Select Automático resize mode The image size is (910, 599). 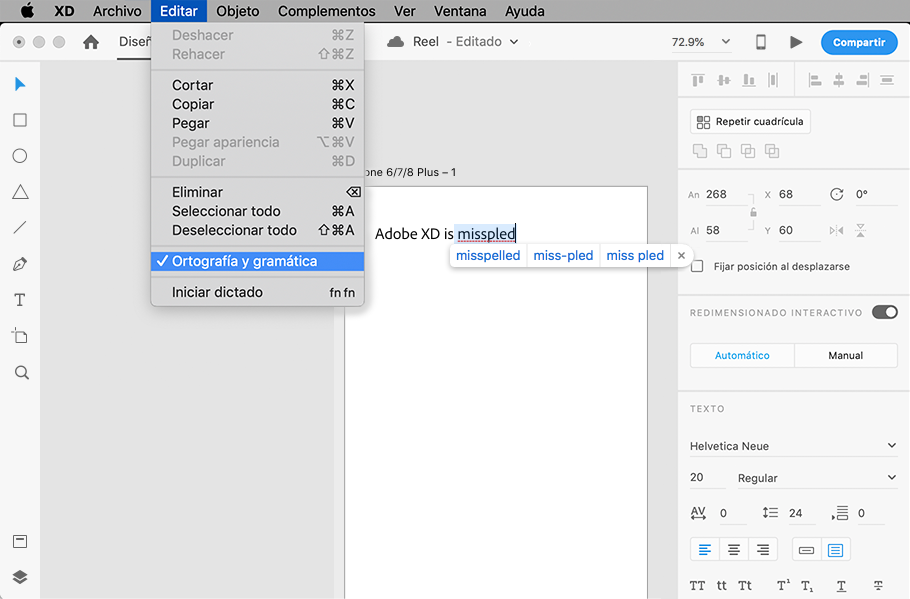click(742, 355)
